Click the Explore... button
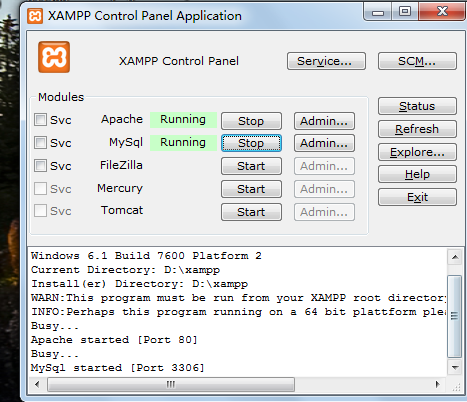 point(417,152)
